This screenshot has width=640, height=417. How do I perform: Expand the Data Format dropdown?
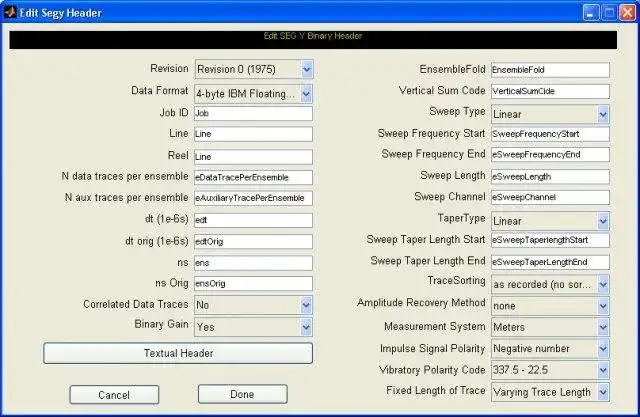coord(253,94)
